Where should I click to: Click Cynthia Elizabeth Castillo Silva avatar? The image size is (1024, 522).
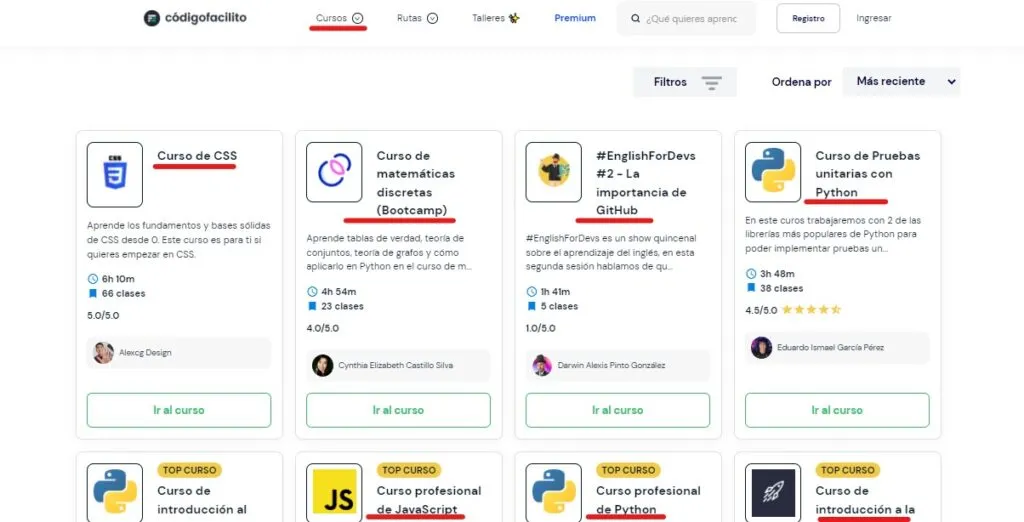click(x=323, y=365)
